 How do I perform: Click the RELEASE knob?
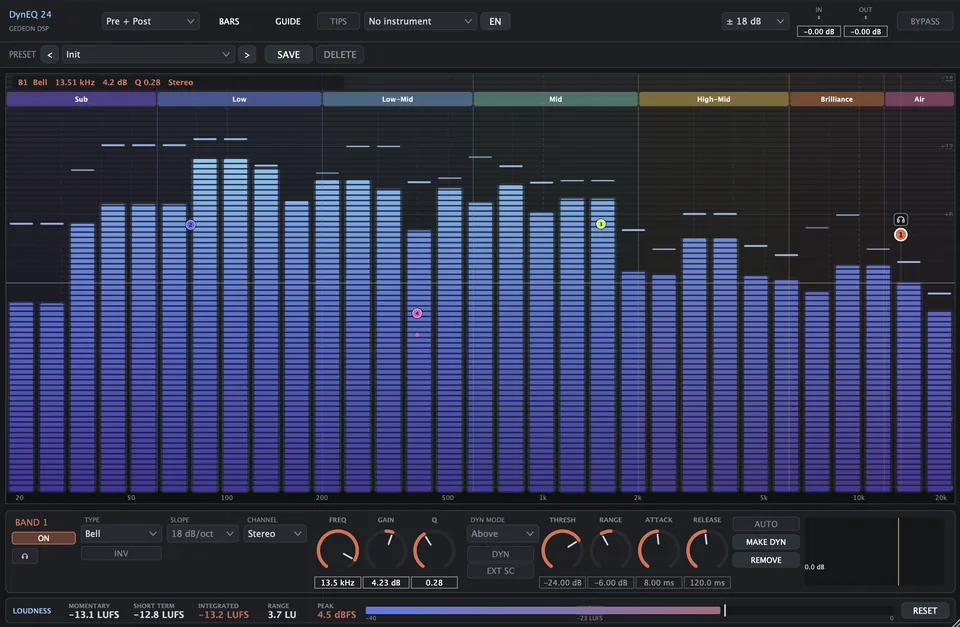[707, 550]
